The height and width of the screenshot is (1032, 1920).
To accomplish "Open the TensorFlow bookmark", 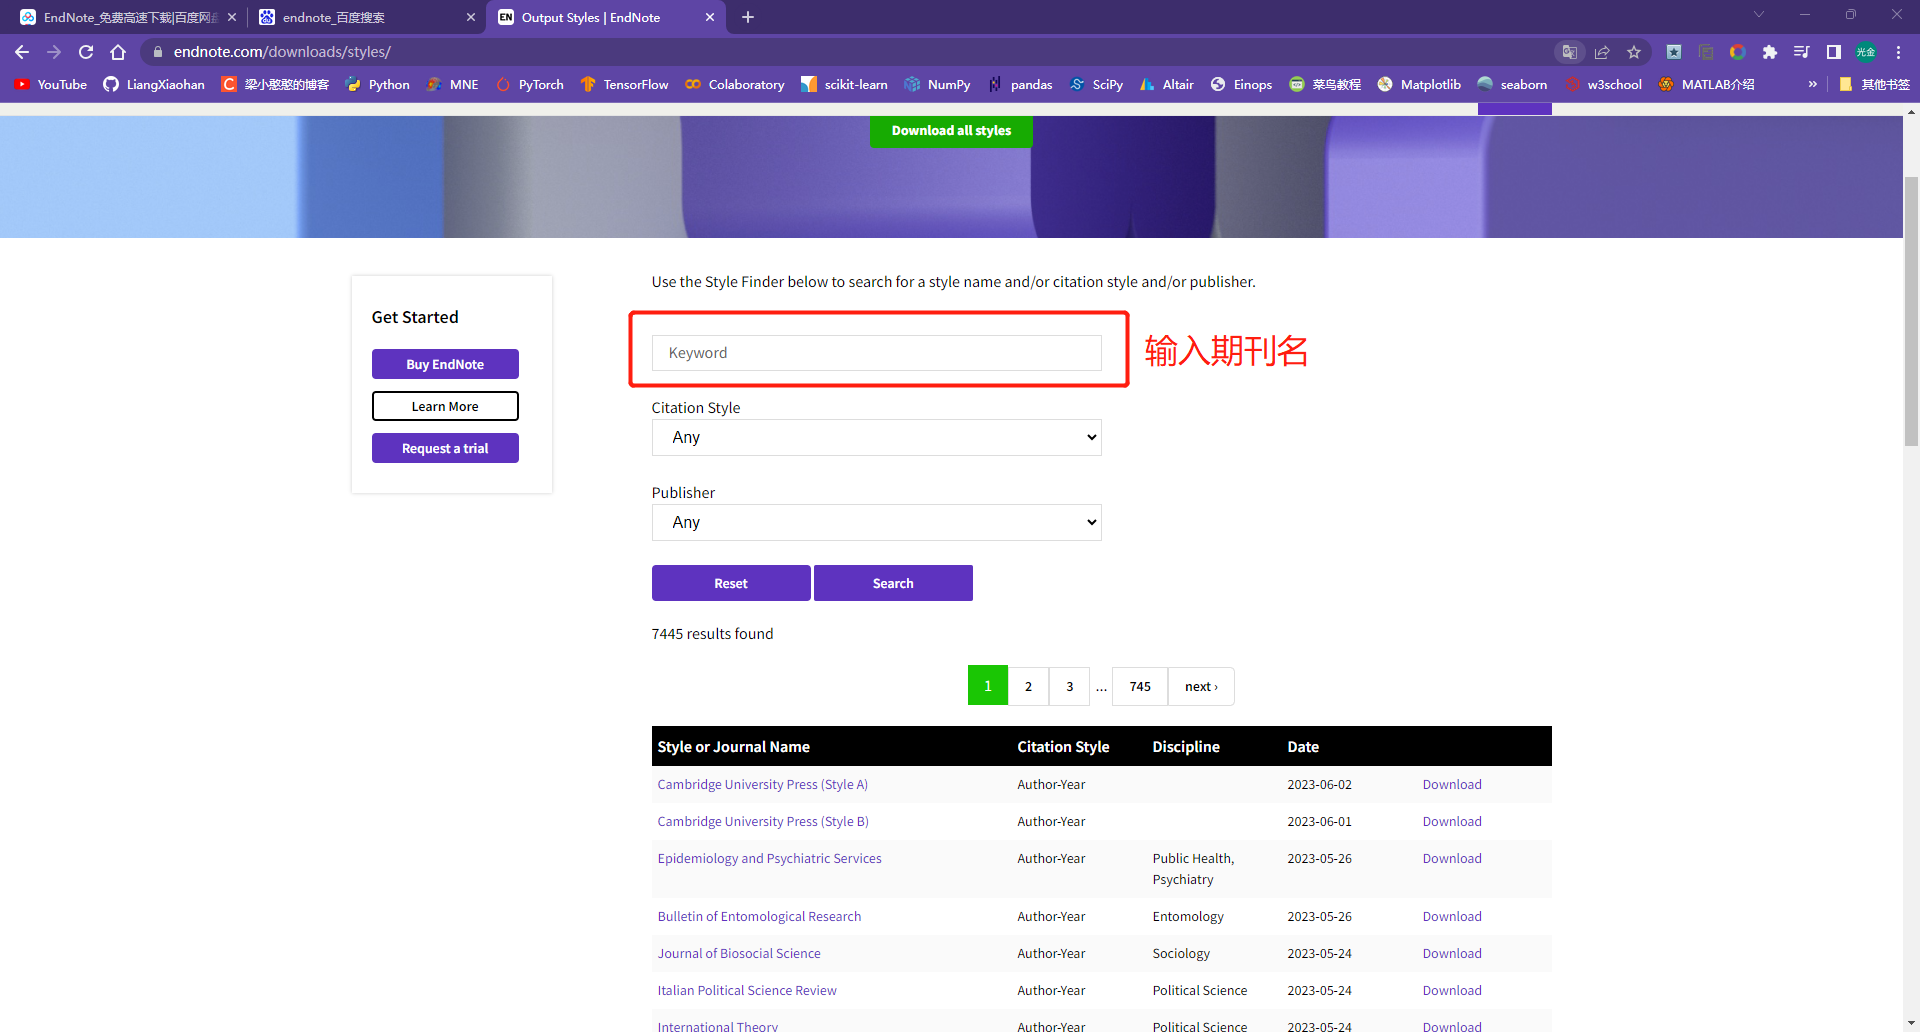I will pos(625,84).
